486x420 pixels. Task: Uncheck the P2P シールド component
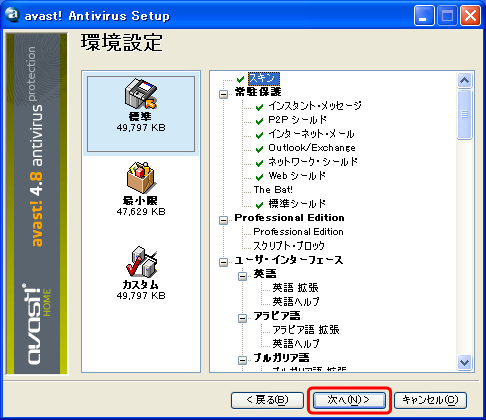coord(259,121)
